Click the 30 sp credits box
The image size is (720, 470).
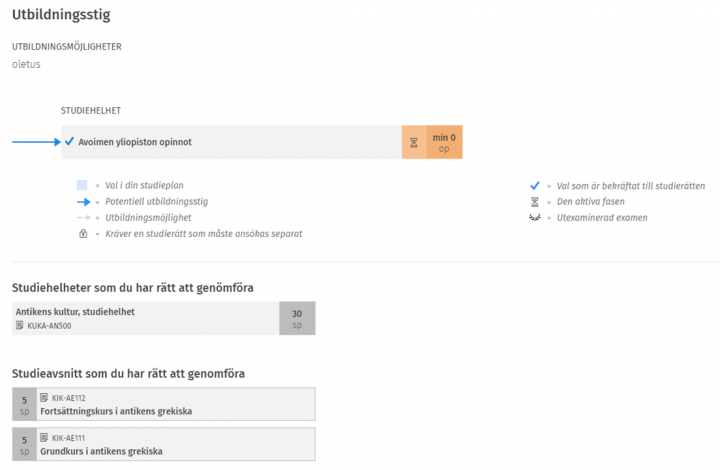[297, 318]
